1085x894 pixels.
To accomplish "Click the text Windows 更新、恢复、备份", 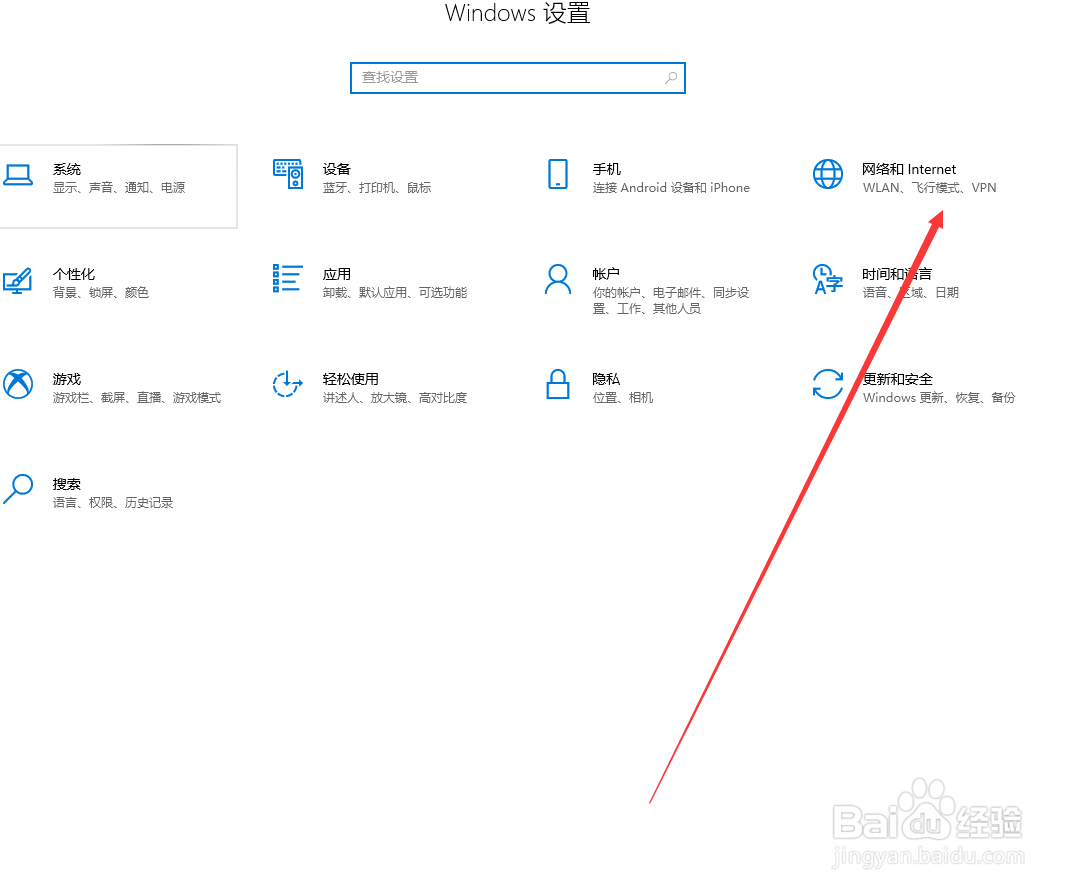I will pos(939,398).
